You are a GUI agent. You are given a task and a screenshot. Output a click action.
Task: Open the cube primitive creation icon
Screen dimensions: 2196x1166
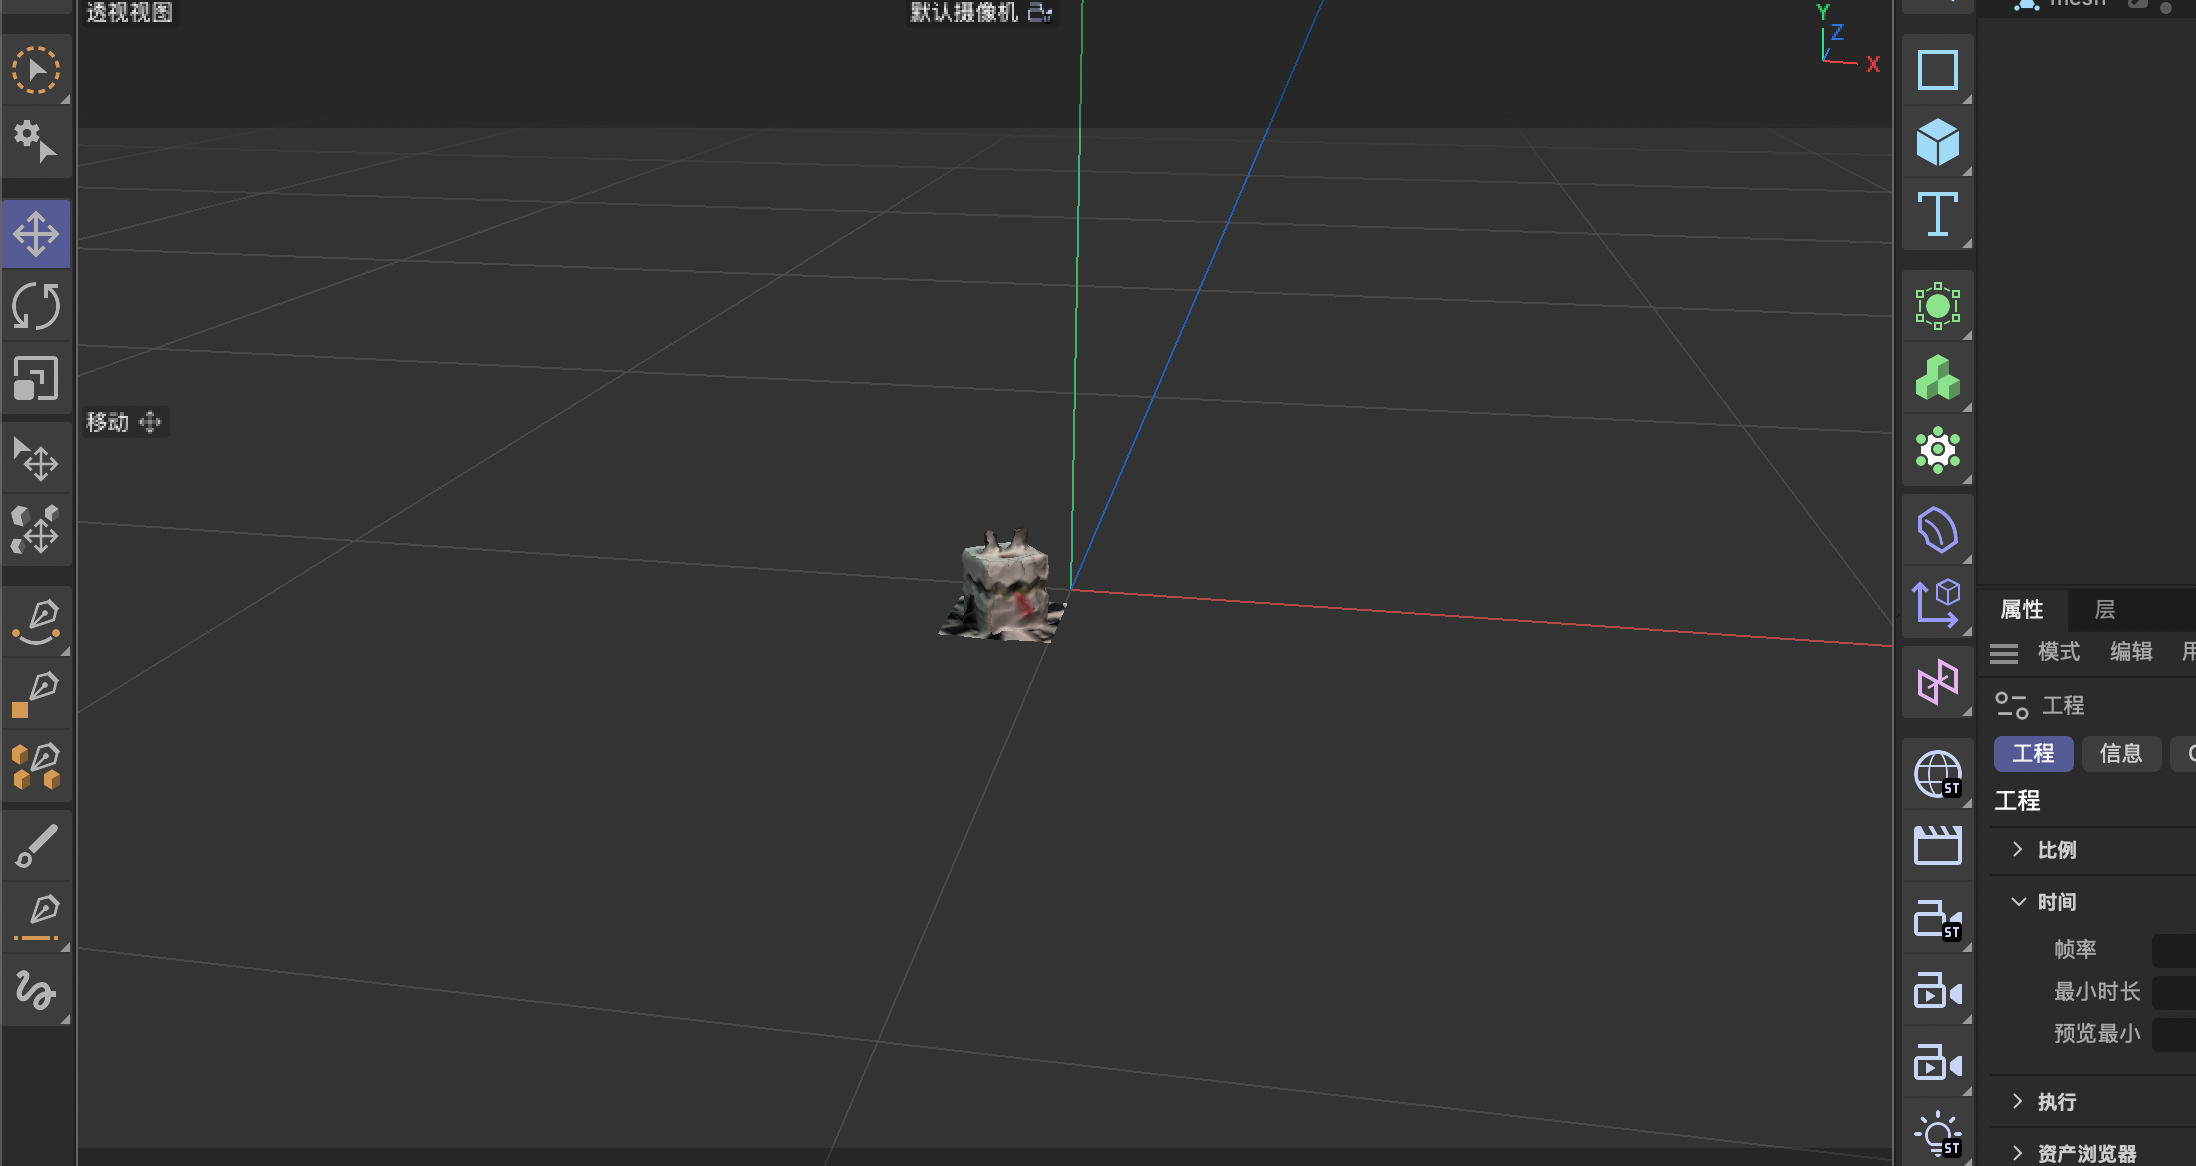(x=1937, y=141)
